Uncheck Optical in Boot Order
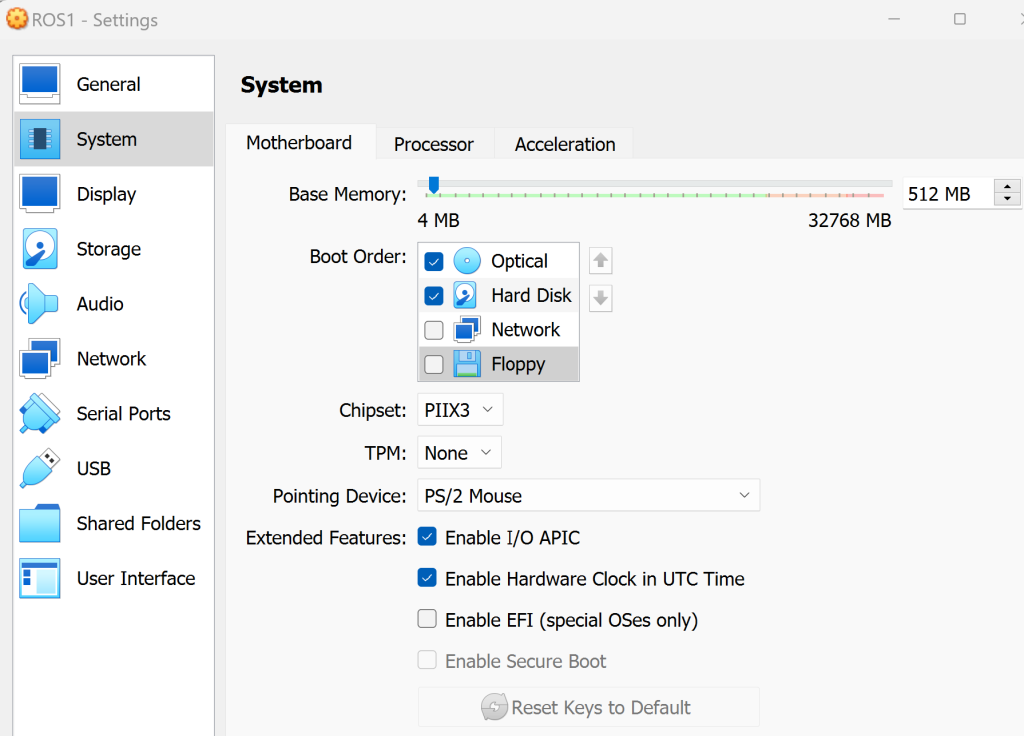This screenshot has height=736, width=1024. [434, 262]
